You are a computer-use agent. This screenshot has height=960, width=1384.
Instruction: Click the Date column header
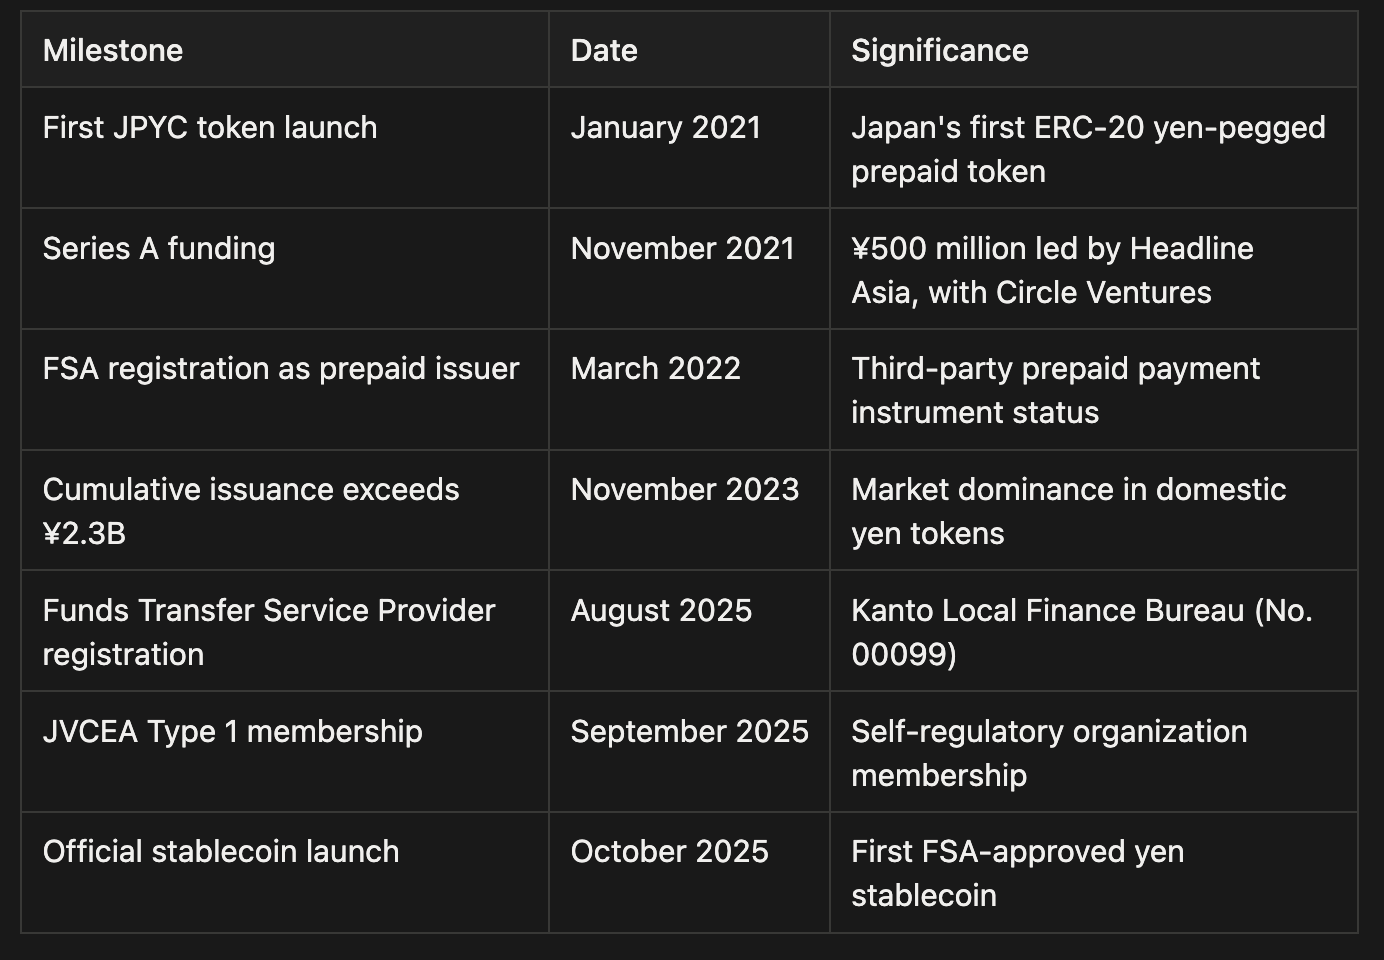tap(604, 51)
